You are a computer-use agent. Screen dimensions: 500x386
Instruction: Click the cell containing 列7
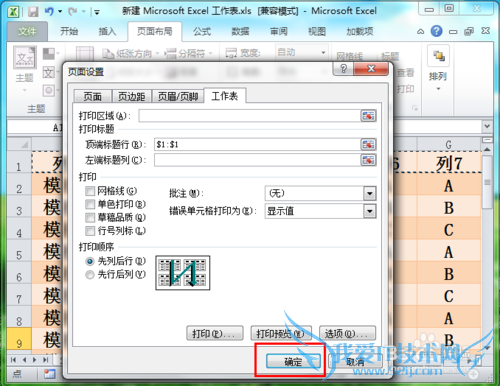(x=449, y=163)
